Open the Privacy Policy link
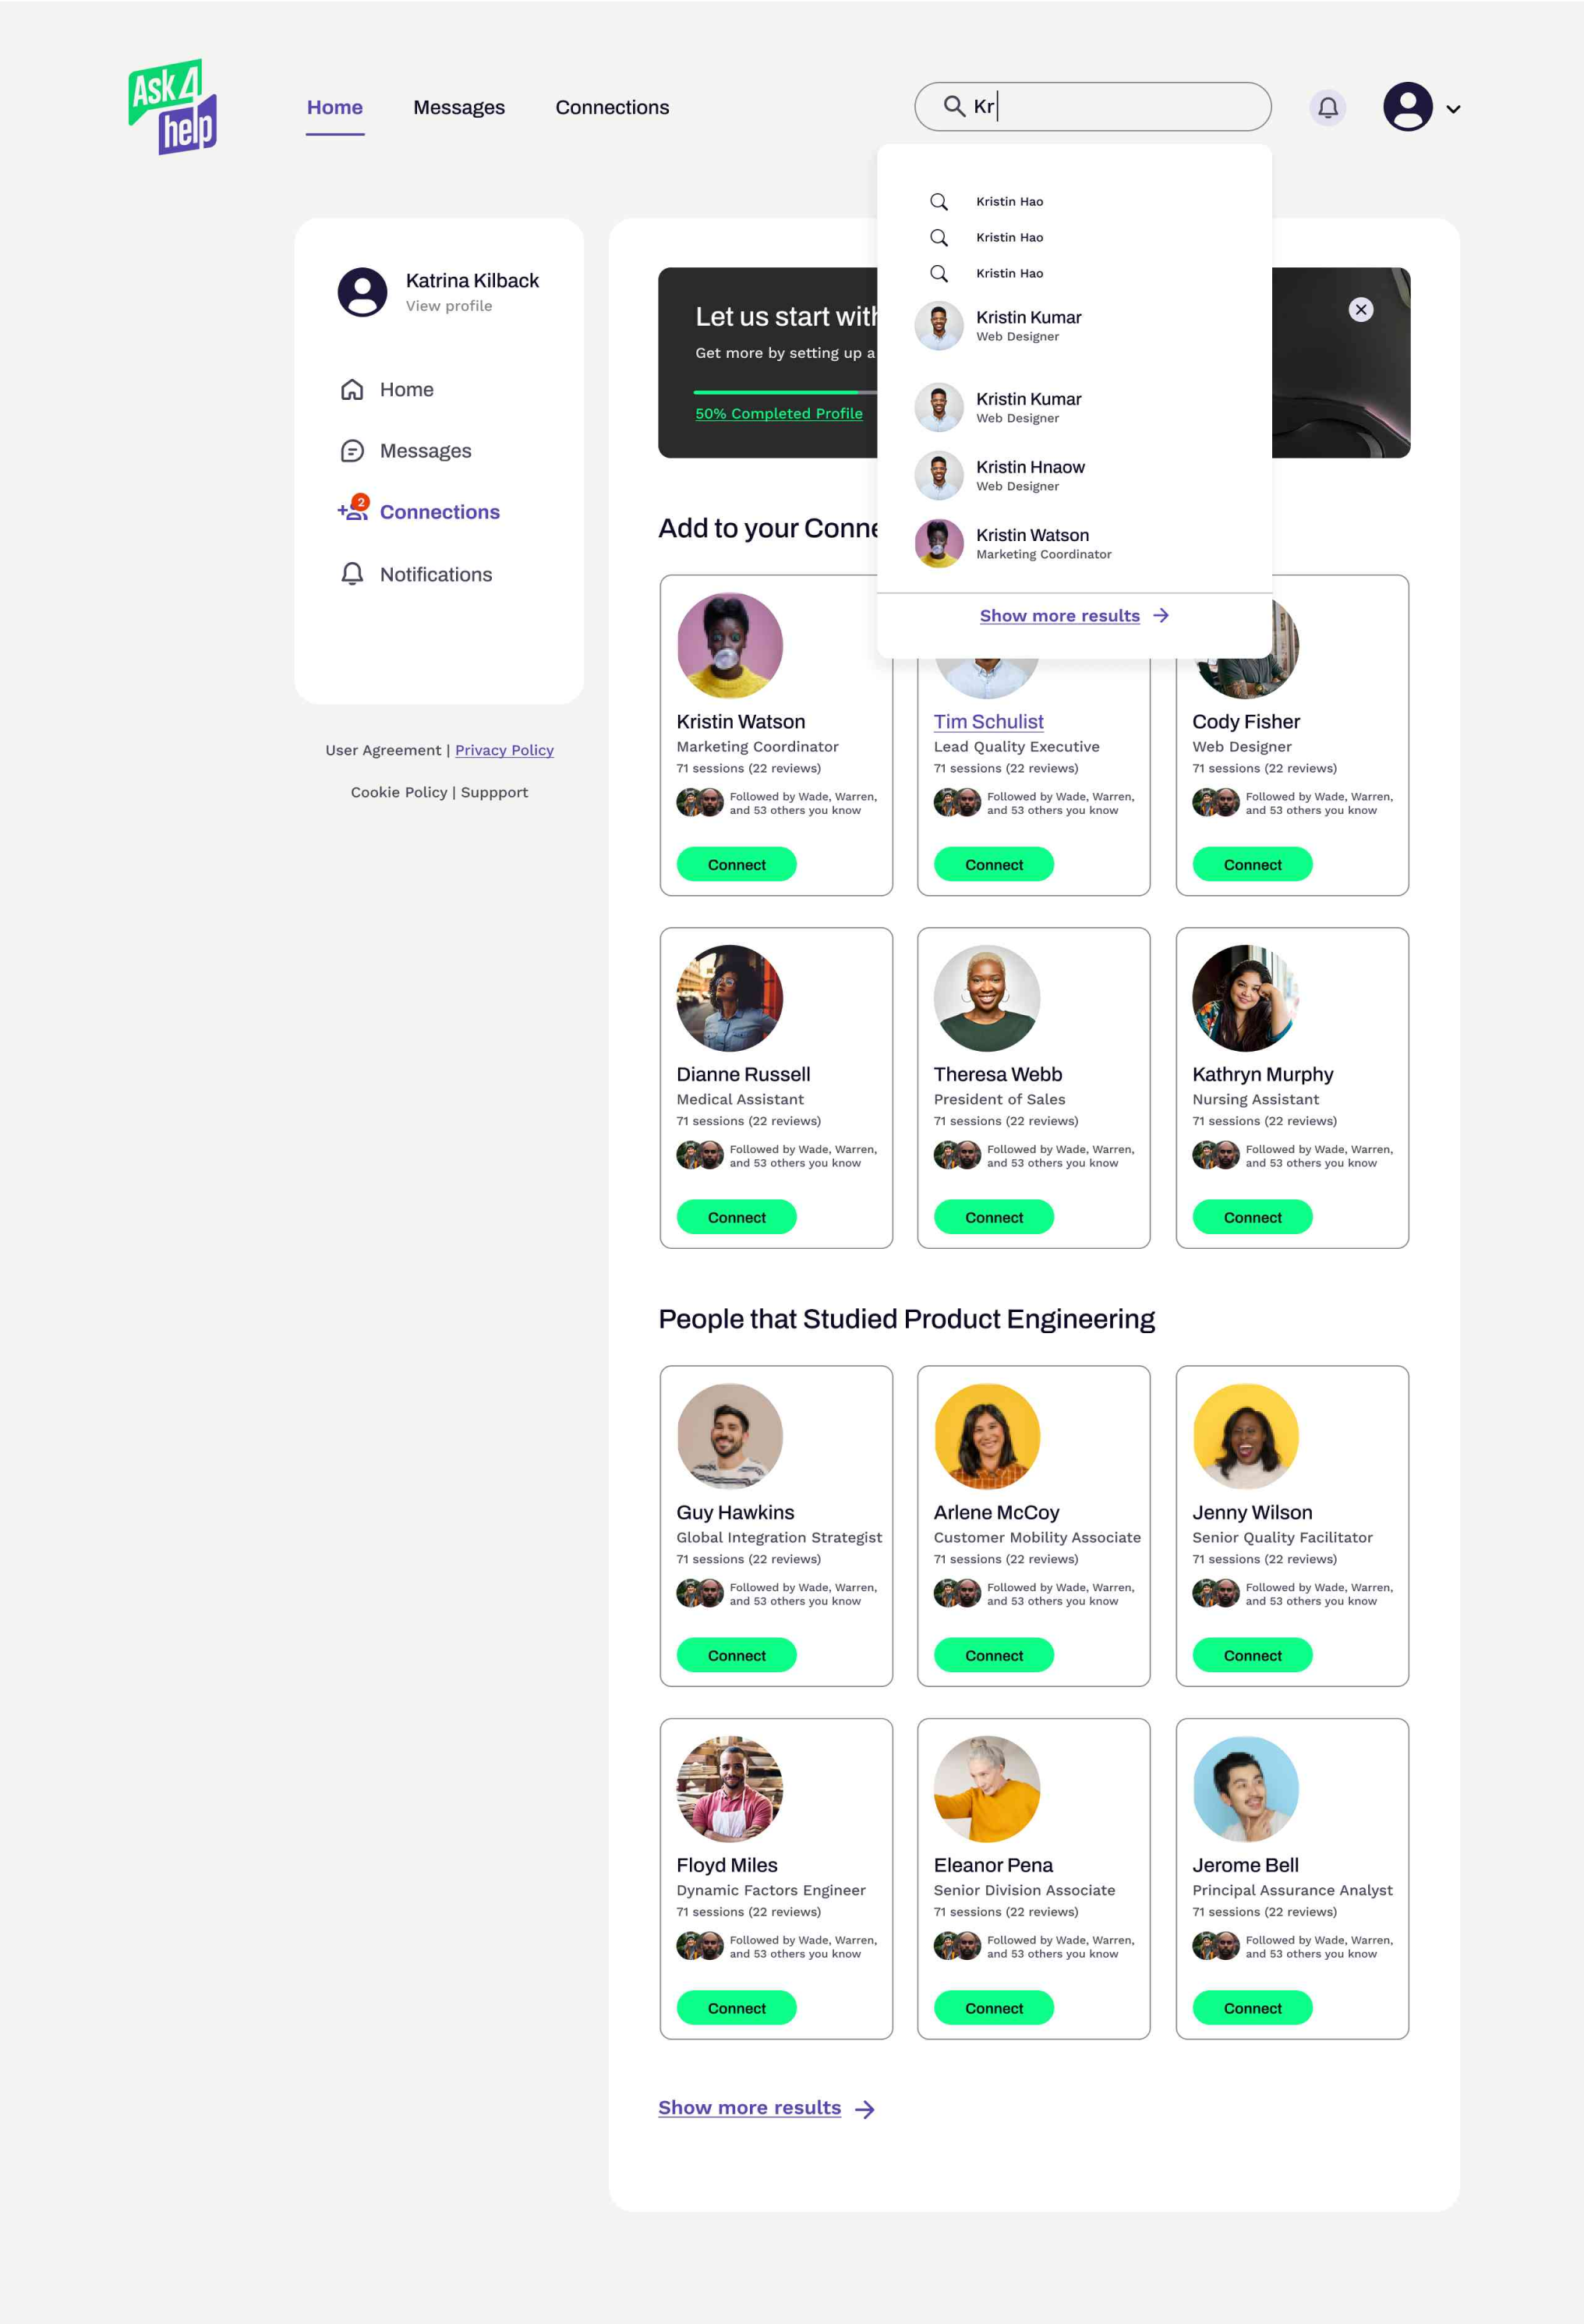Image resolution: width=1584 pixels, height=2324 pixels. (x=504, y=750)
